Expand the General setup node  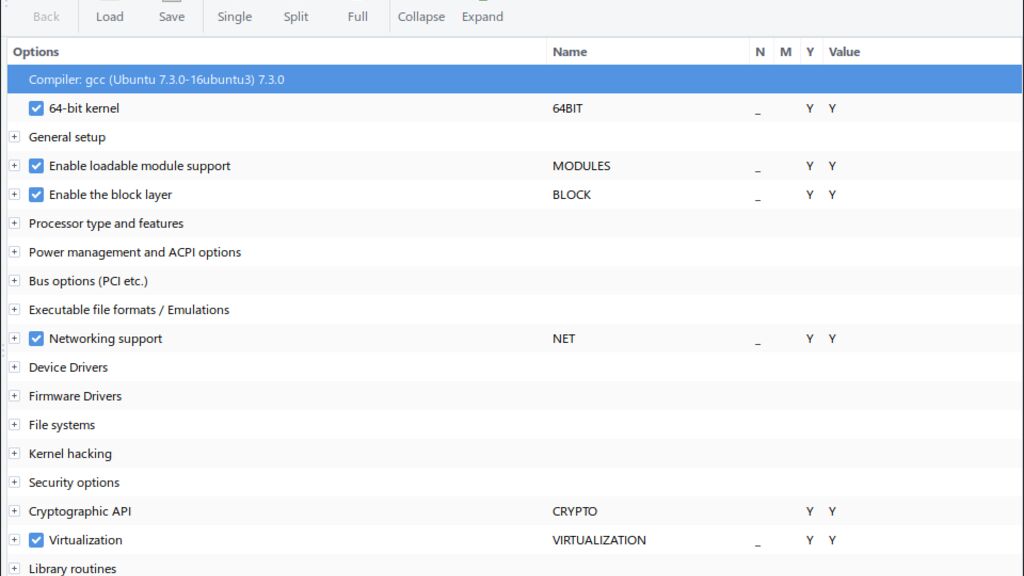pos(14,137)
